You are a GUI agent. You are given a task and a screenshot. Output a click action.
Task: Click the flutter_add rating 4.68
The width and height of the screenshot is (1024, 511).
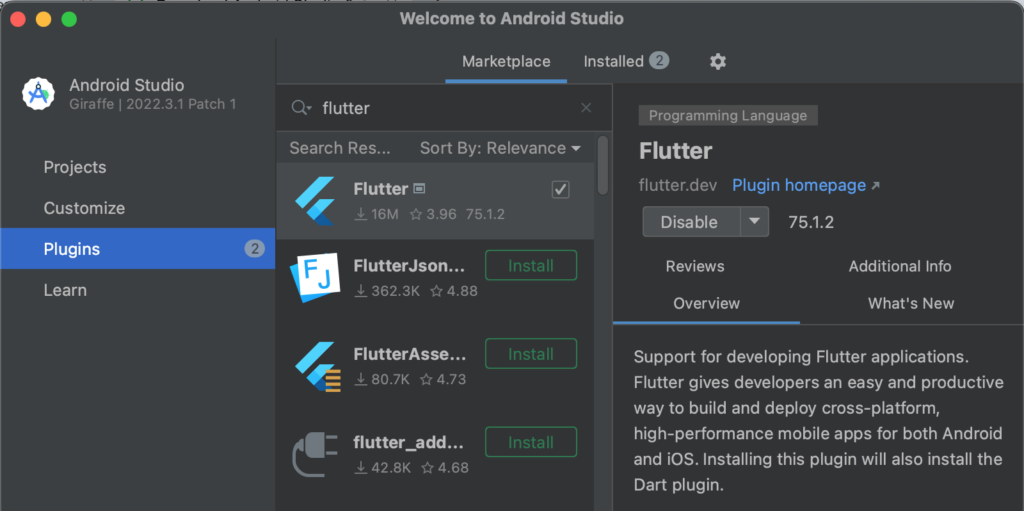click(x=445, y=468)
